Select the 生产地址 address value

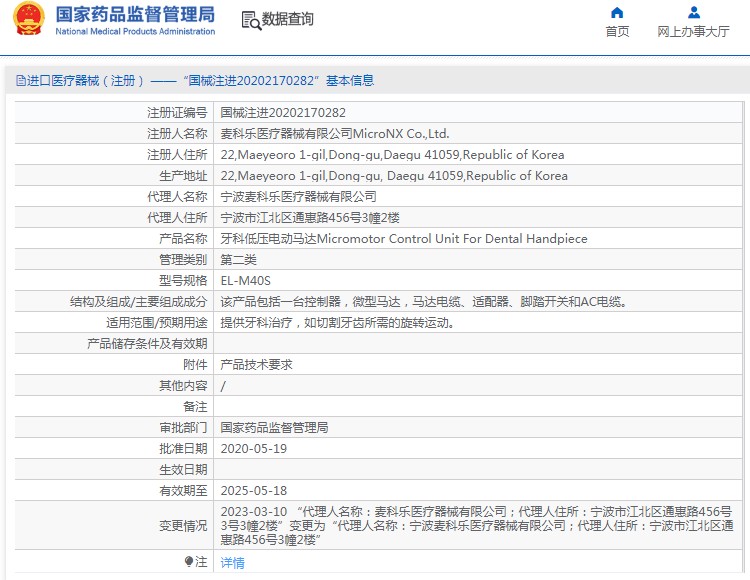click(394, 176)
